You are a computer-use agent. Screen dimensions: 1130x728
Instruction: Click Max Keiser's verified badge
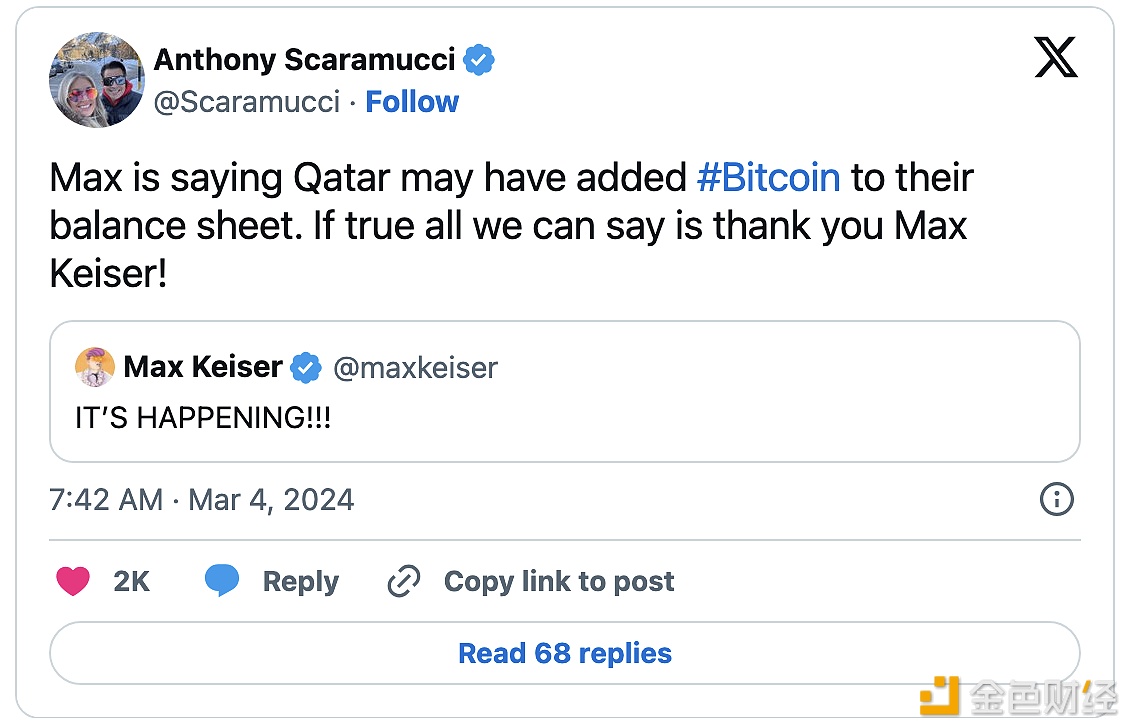(305, 368)
